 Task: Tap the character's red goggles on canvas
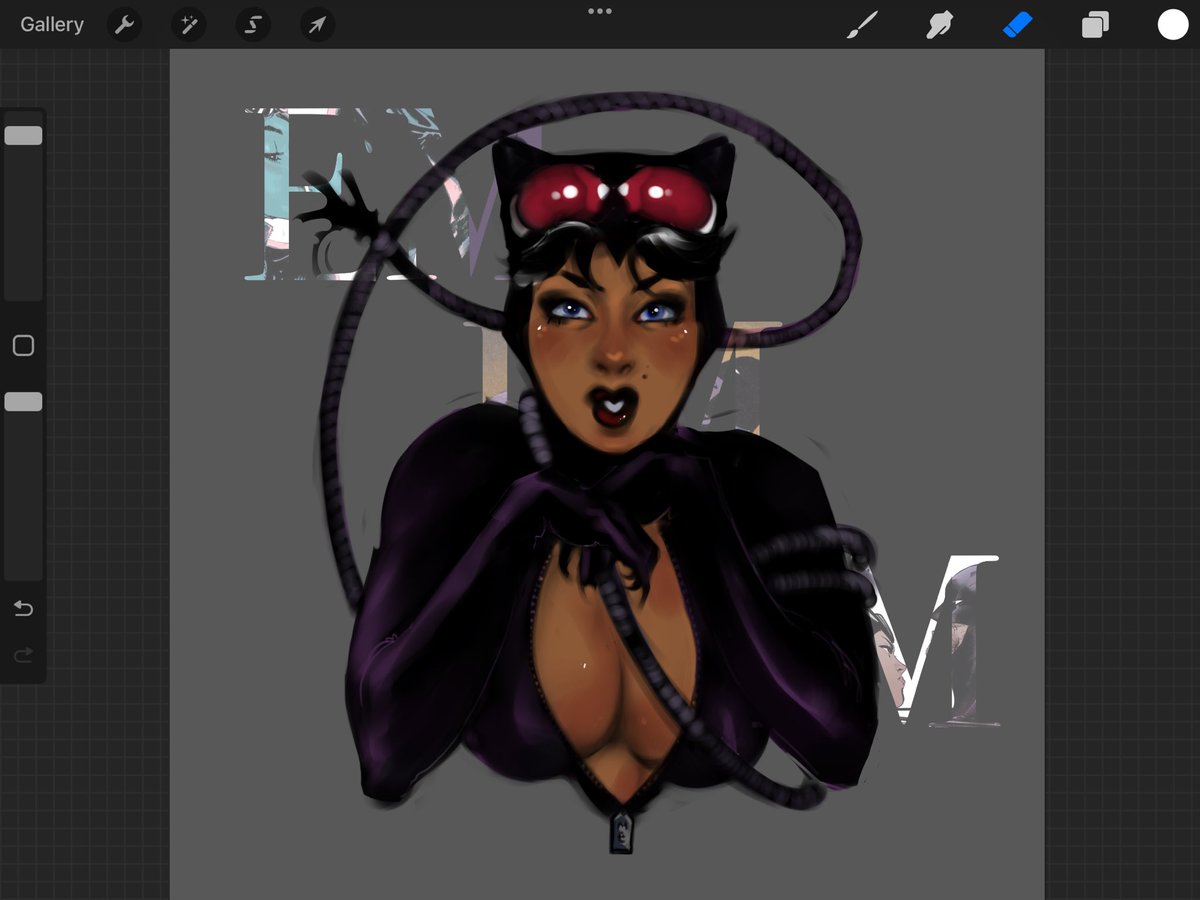click(613, 198)
